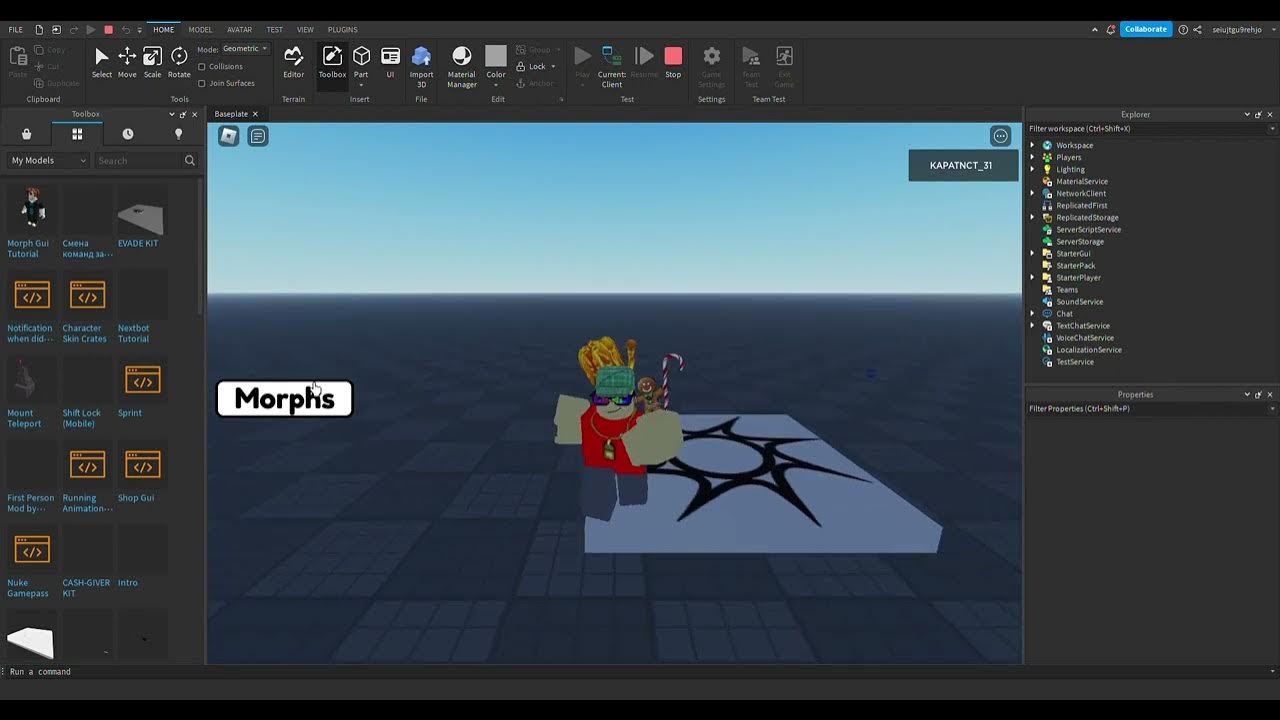Click the search magnifier in Toolbox
Screen dimensions: 1280x720
click(x=190, y=160)
